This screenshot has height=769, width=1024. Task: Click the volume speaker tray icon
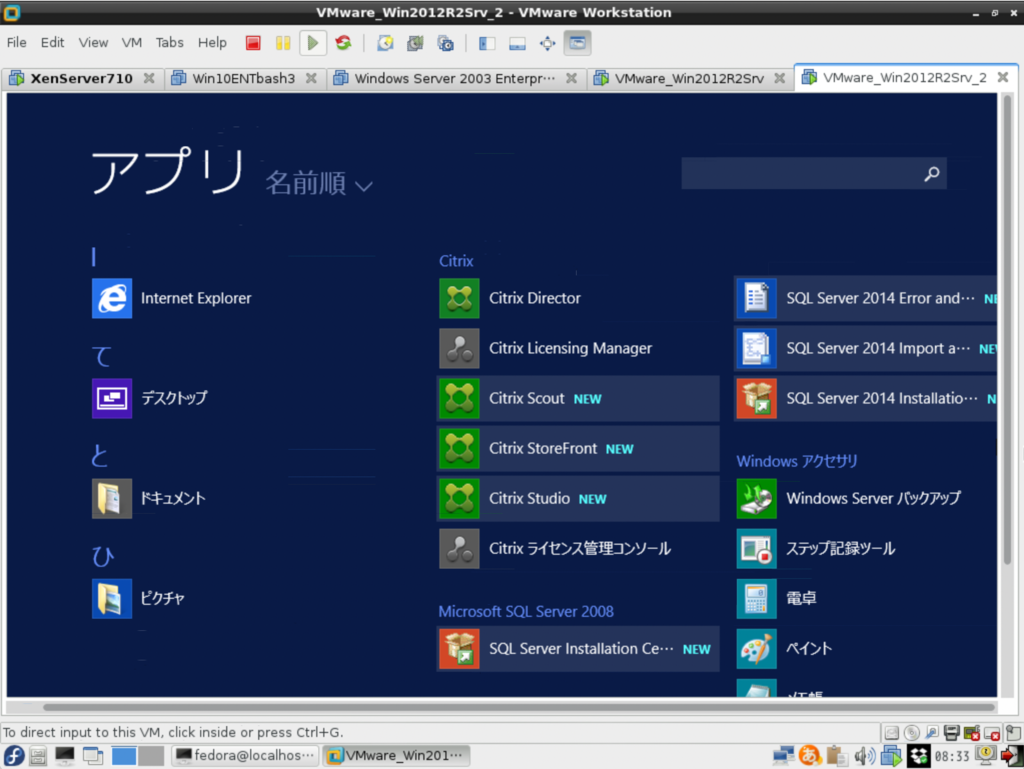point(865,756)
